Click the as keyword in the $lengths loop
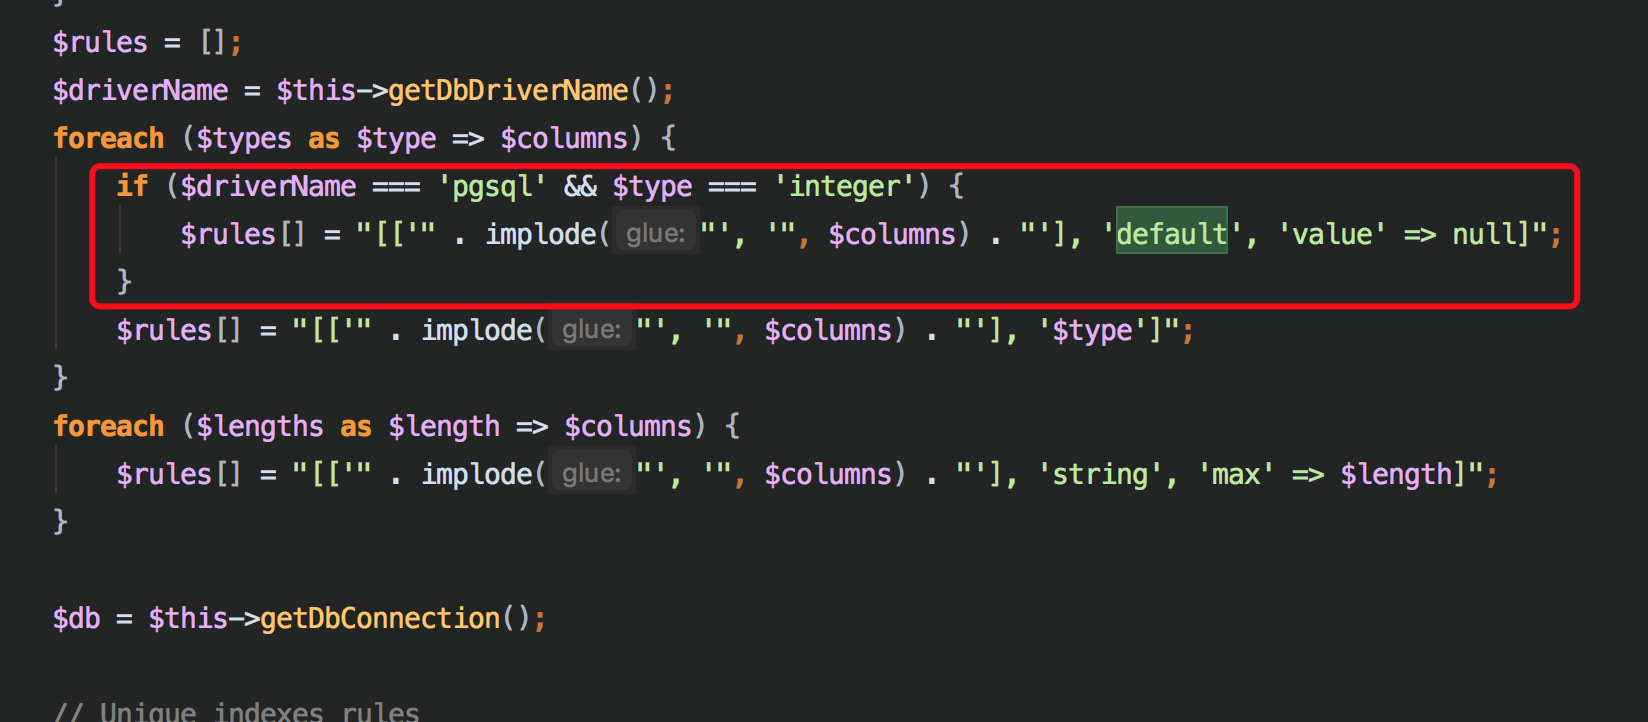This screenshot has height=722, width=1648. tap(356, 428)
